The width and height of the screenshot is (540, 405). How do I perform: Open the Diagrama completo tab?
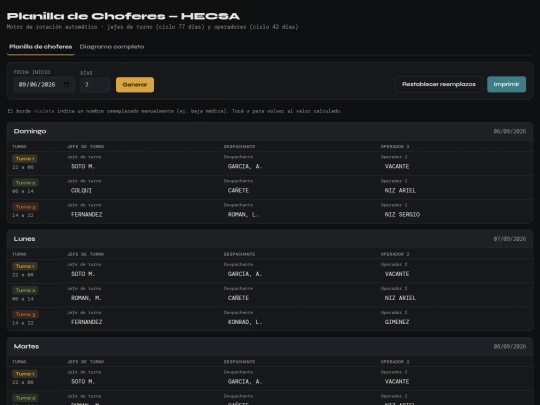[112, 47]
